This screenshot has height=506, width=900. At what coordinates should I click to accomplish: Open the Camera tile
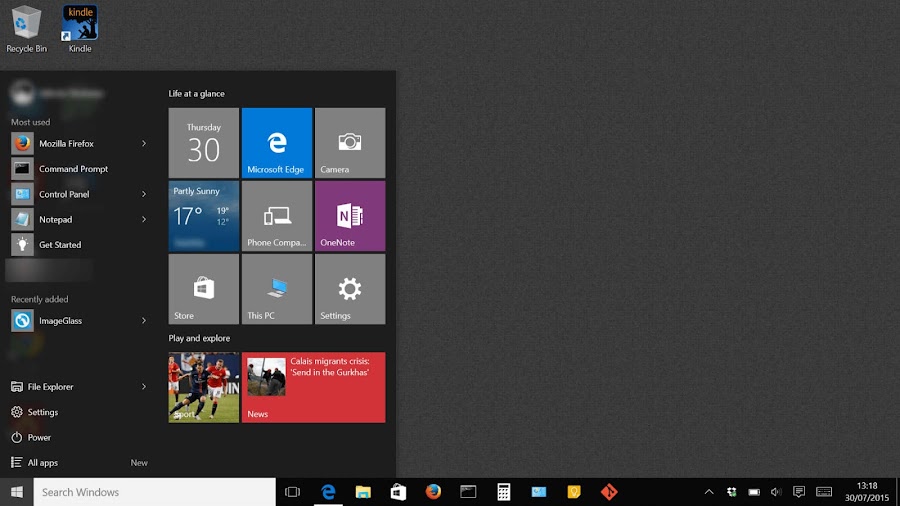[350, 143]
